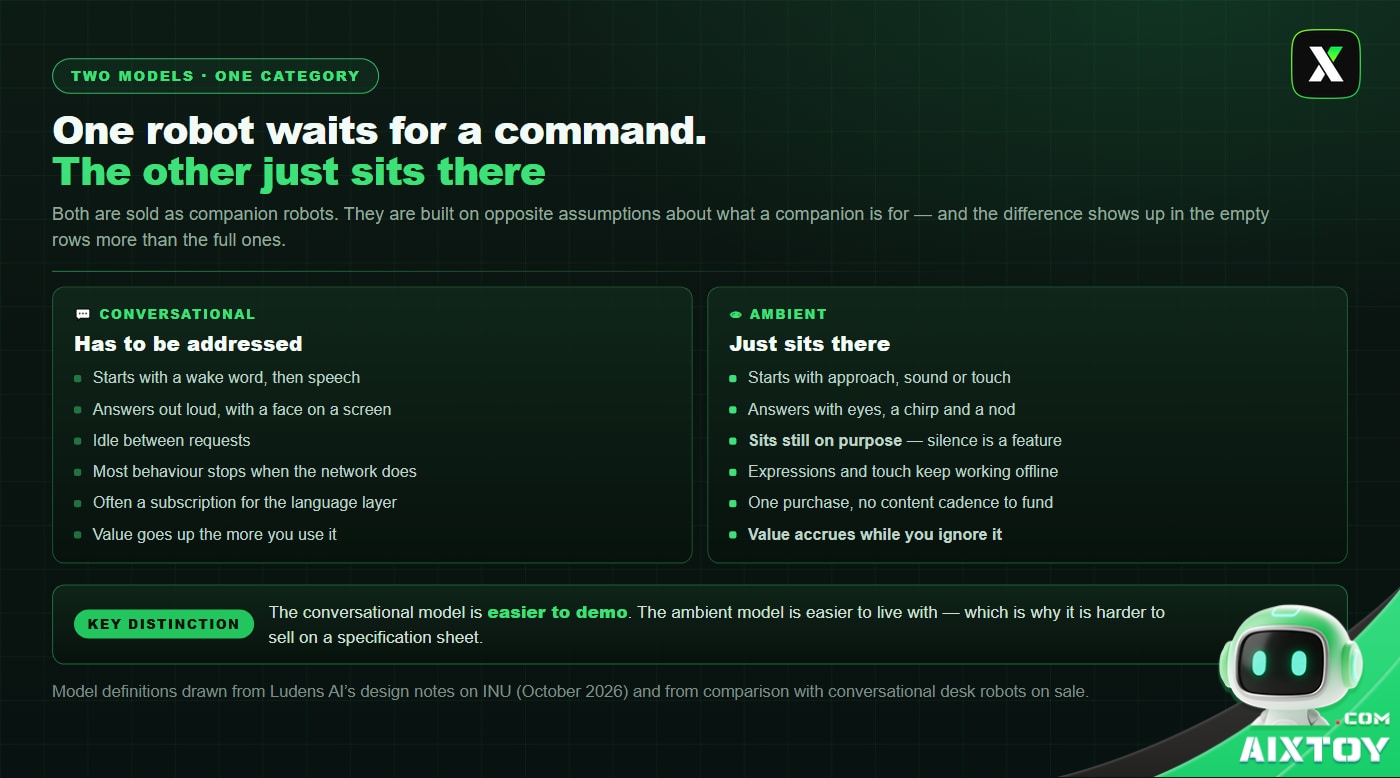The height and width of the screenshot is (778, 1400).
Task: Click the Conversational speech bubble icon
Action: click(x=83, y=314)
